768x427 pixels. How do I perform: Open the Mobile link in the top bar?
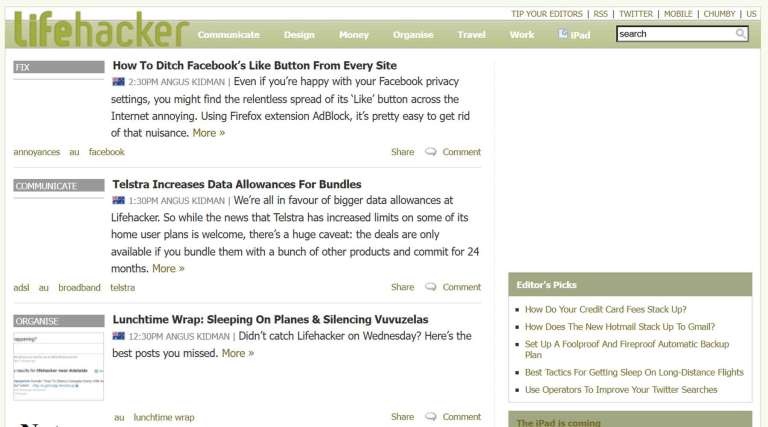tap(678, 14)
